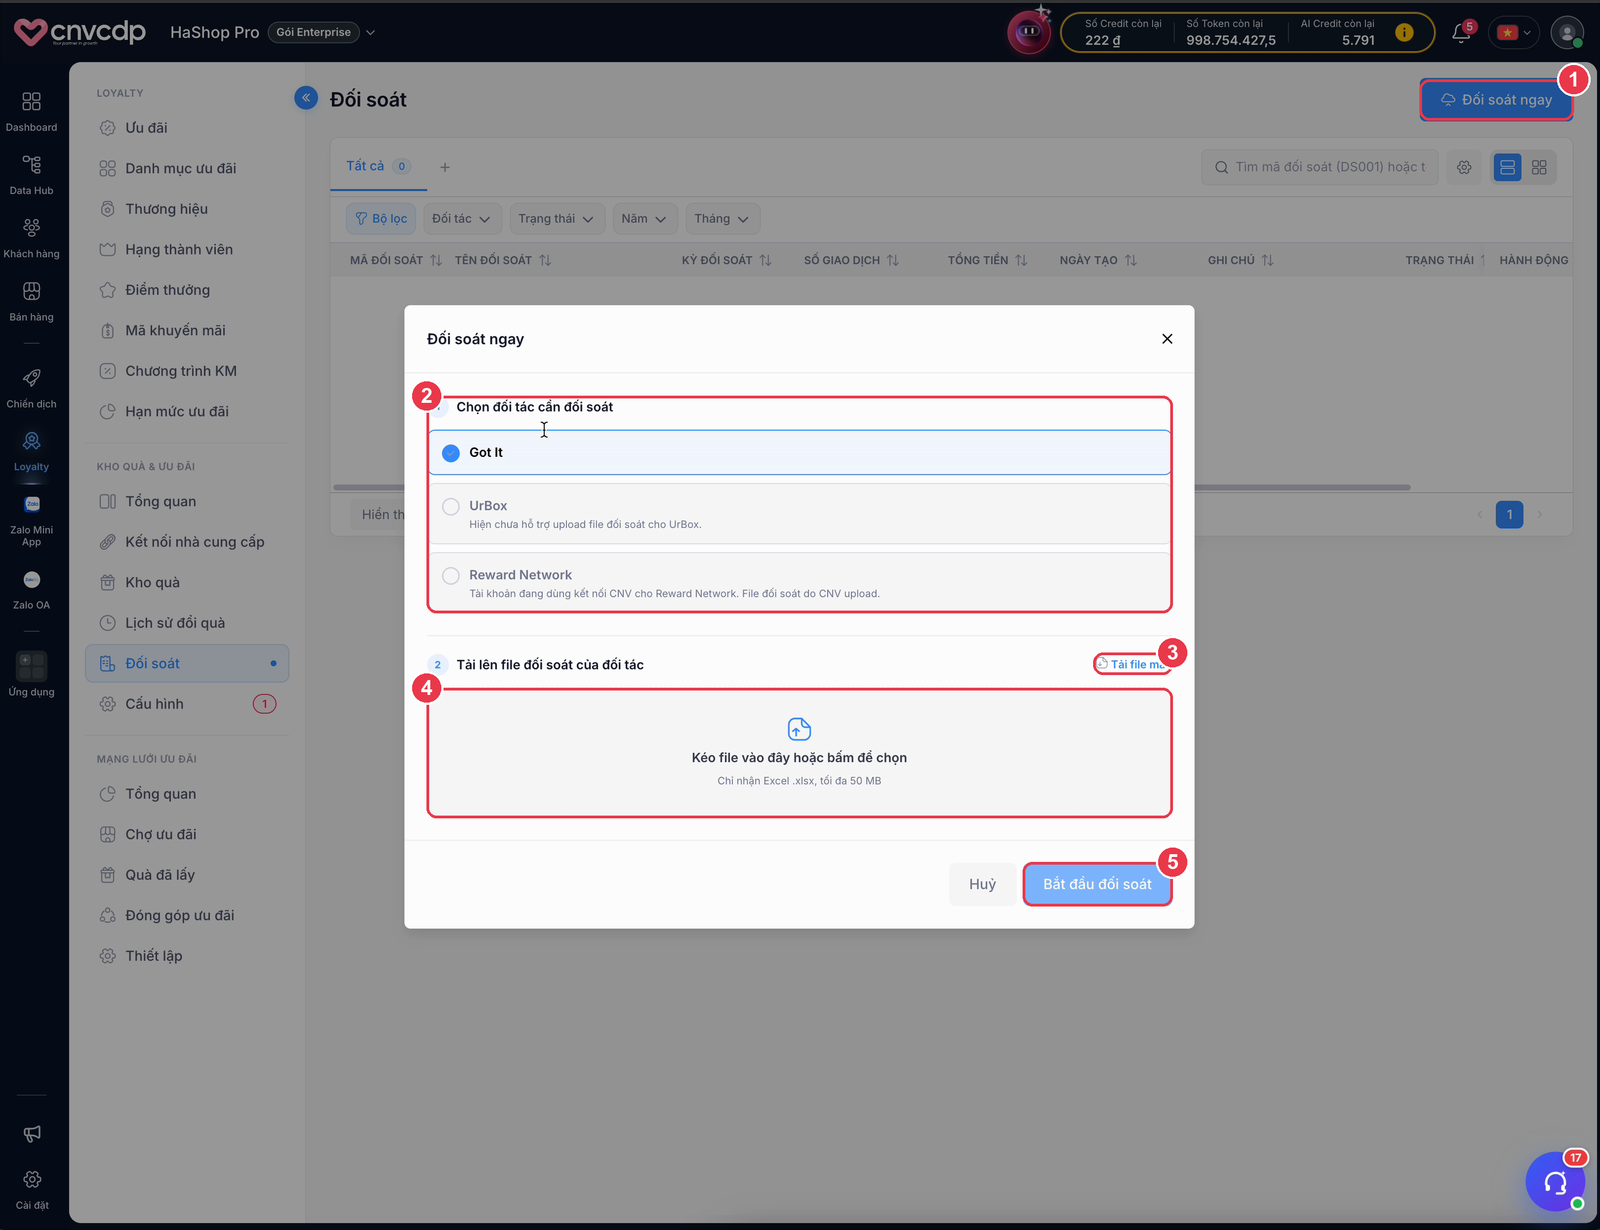Screen dimensions: 1600x1230
Task: Open Ứng dụng apps icon
Action: point(31,674)
